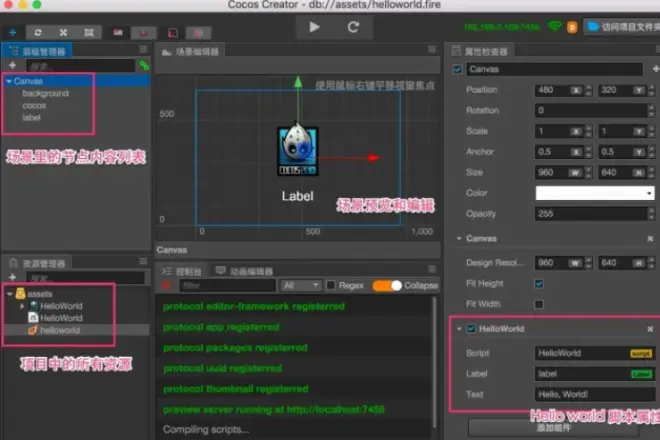This screenshot has height=440, width=660.
Task: Select the move transform tool in toolbar
Action: [x=12, y=32]
